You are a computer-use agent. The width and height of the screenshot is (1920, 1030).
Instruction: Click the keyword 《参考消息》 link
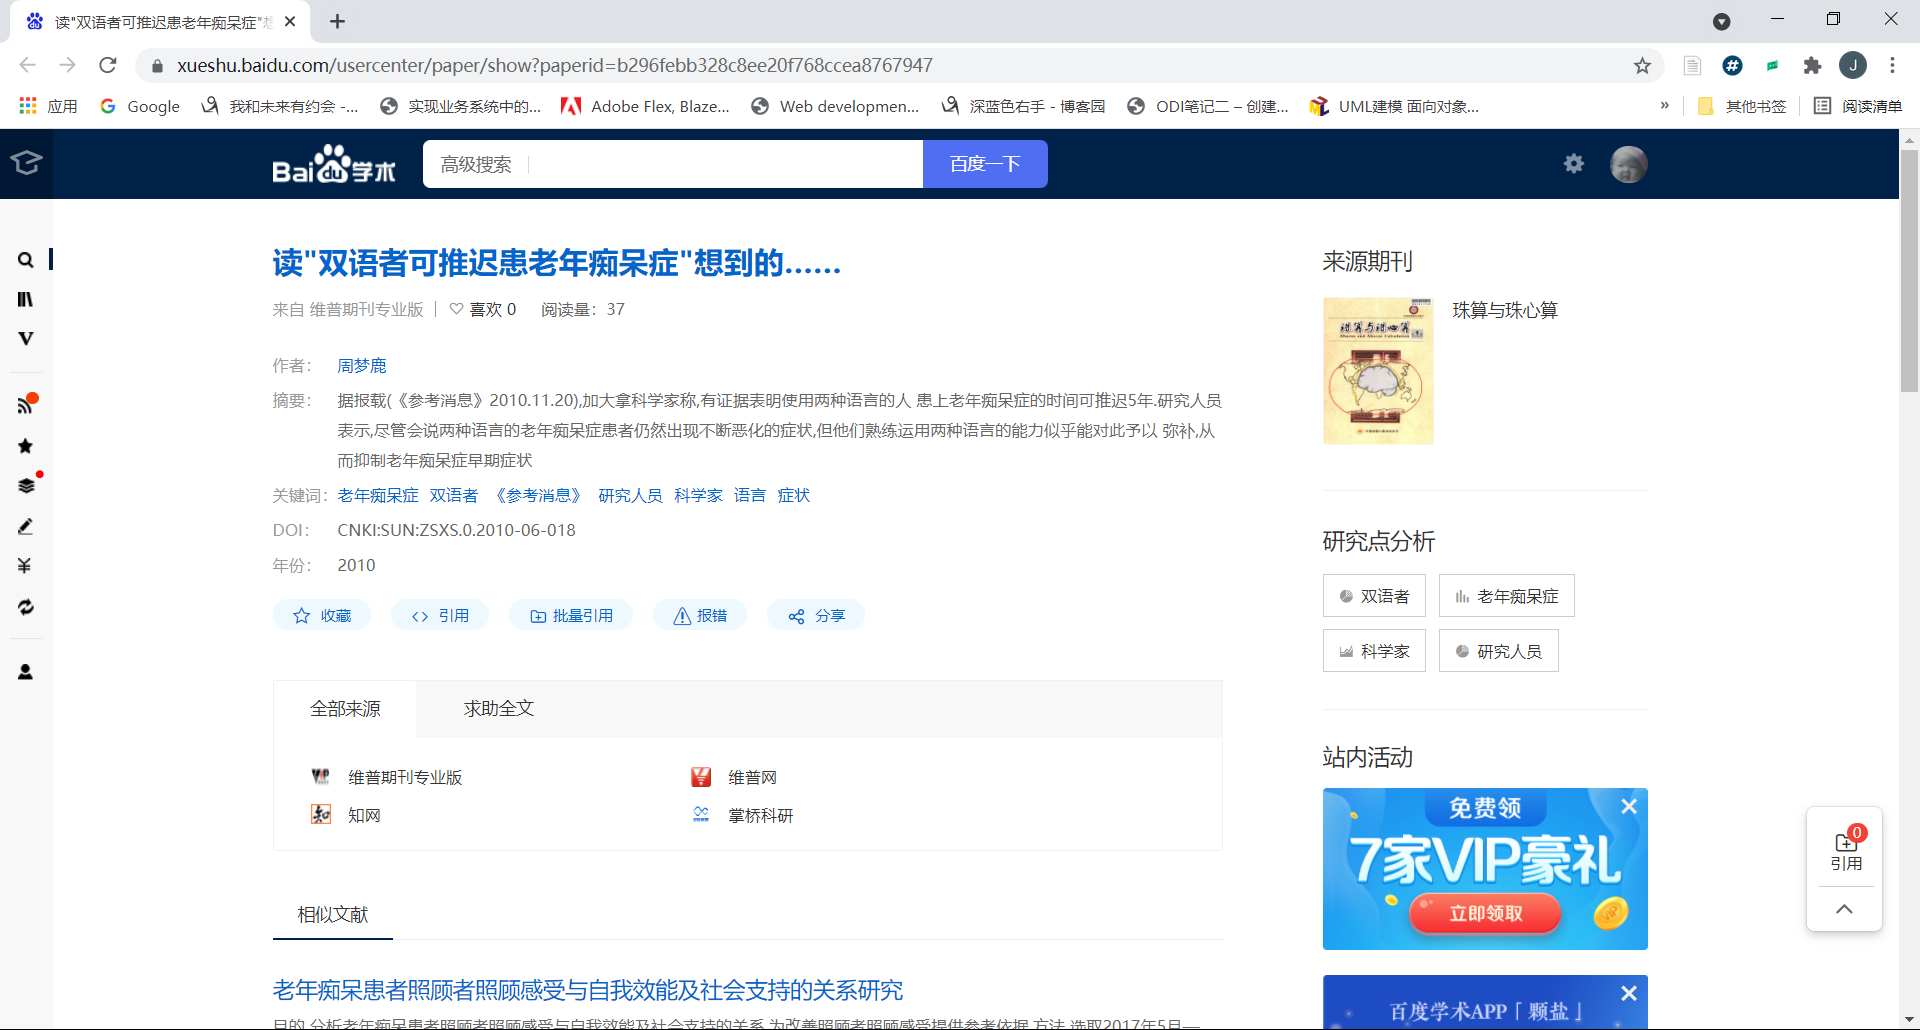tap(538, 496)
